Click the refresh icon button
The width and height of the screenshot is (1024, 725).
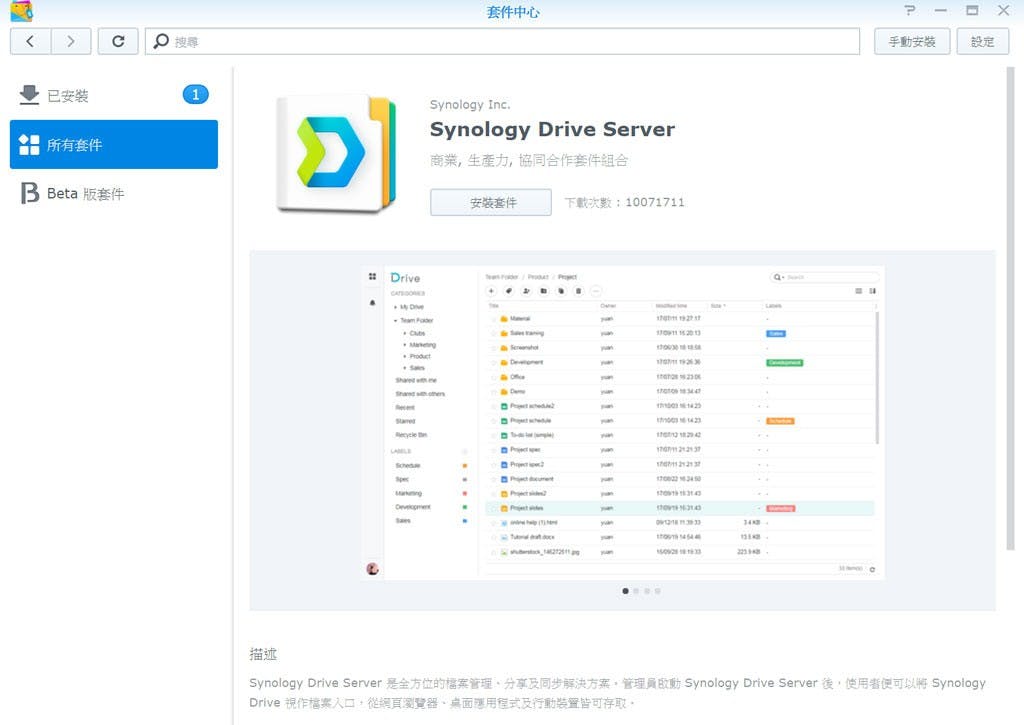tap(118, 41)
